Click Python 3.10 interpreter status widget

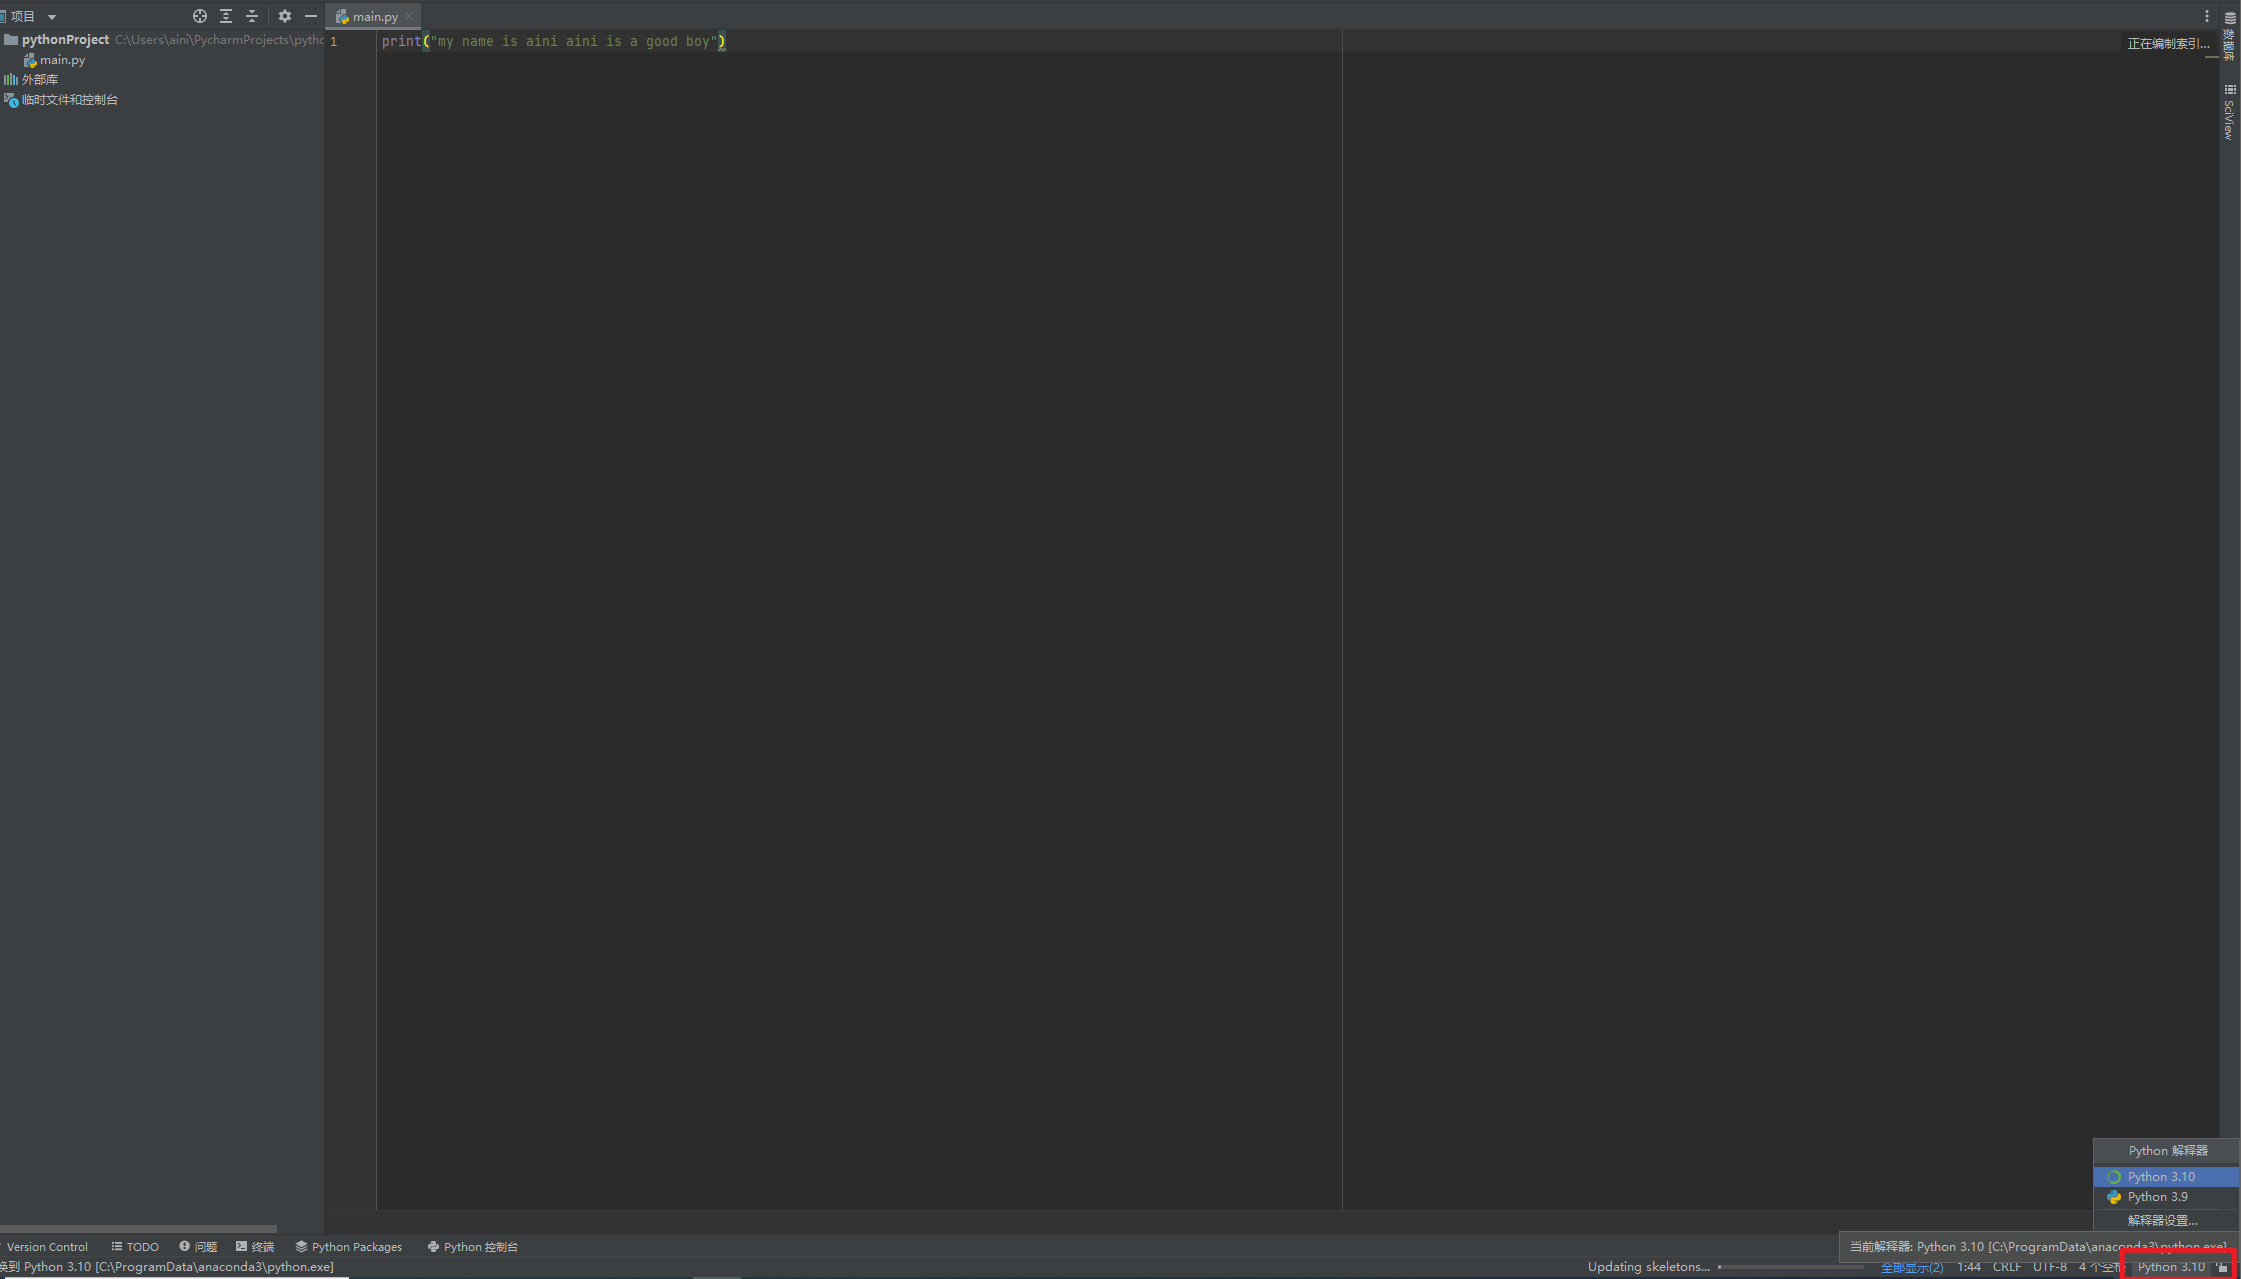[x=2171, y=1267]
